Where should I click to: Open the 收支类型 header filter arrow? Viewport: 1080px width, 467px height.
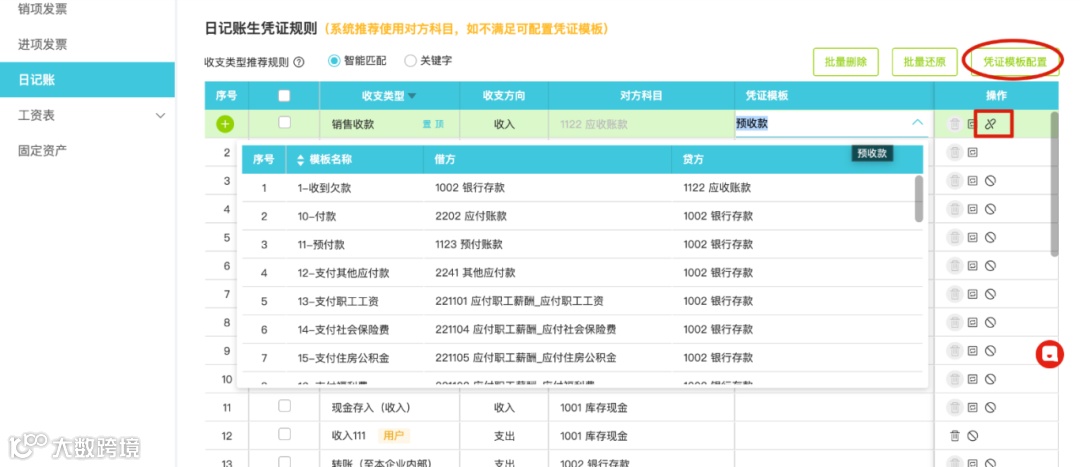coord(412,96)
